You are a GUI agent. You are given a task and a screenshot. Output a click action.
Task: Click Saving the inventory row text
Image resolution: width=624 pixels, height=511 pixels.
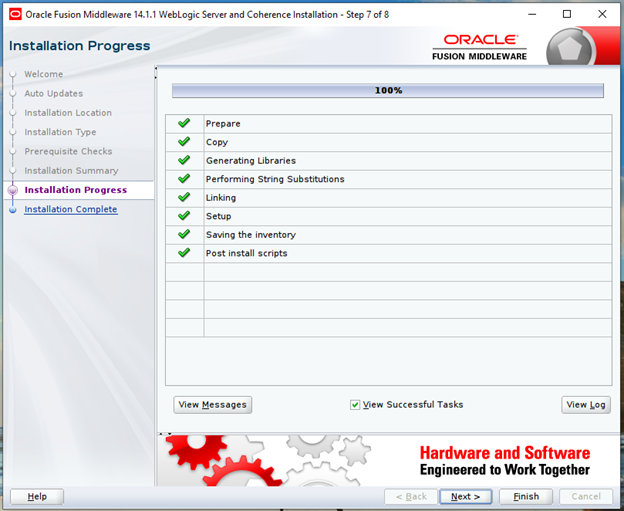(251, 235)
